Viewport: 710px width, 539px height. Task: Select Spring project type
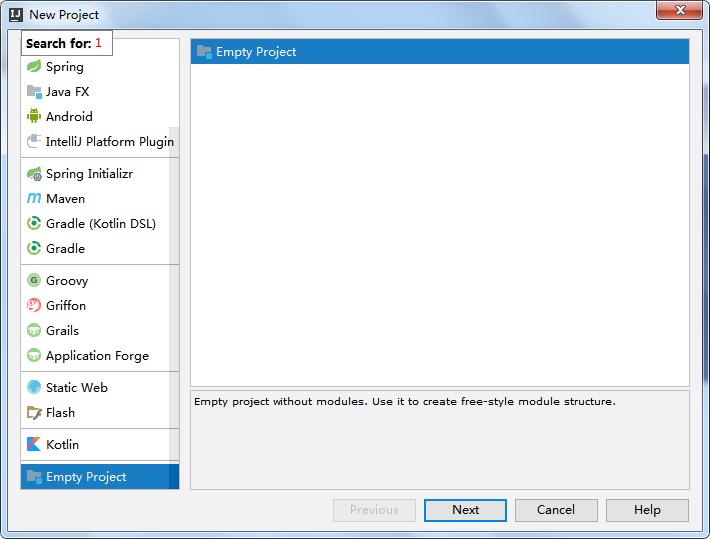tap(100, 67)
